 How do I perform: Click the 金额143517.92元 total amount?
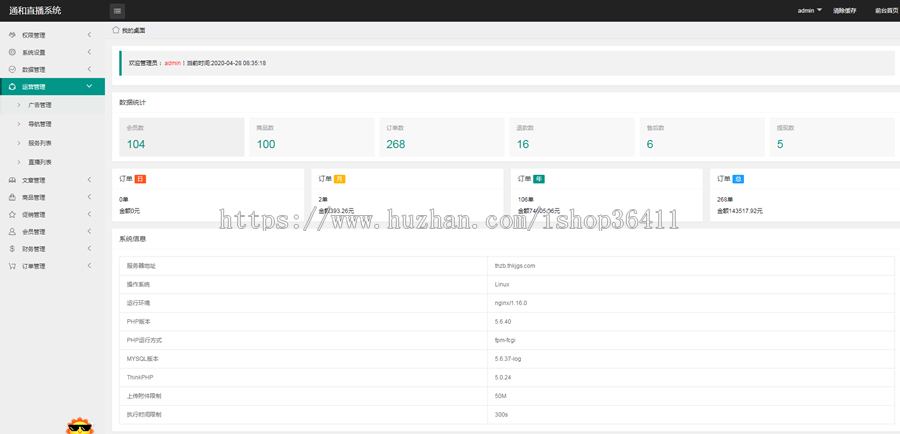[740, 211]
